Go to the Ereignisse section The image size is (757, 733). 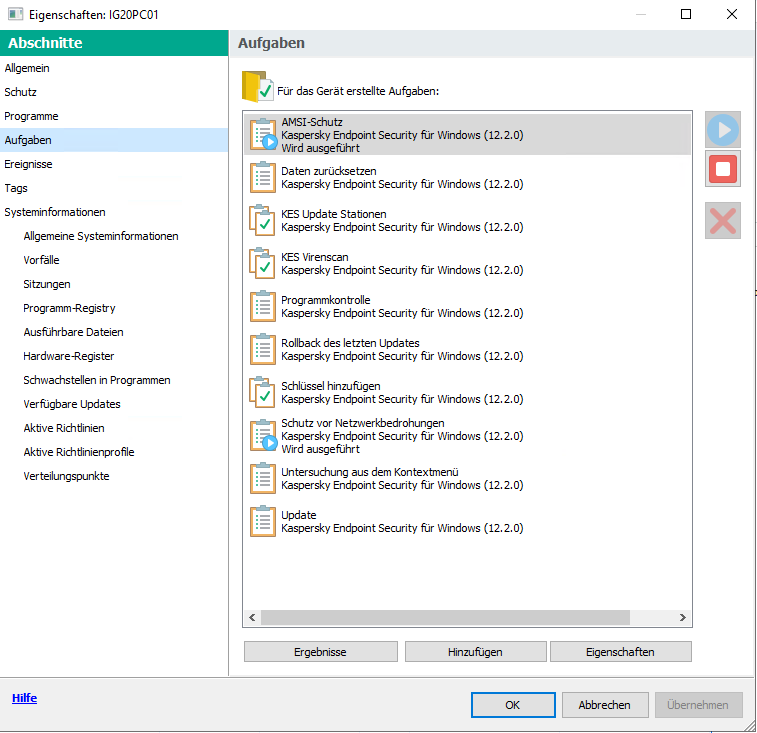pyautogui.click(x=28, y=164)
